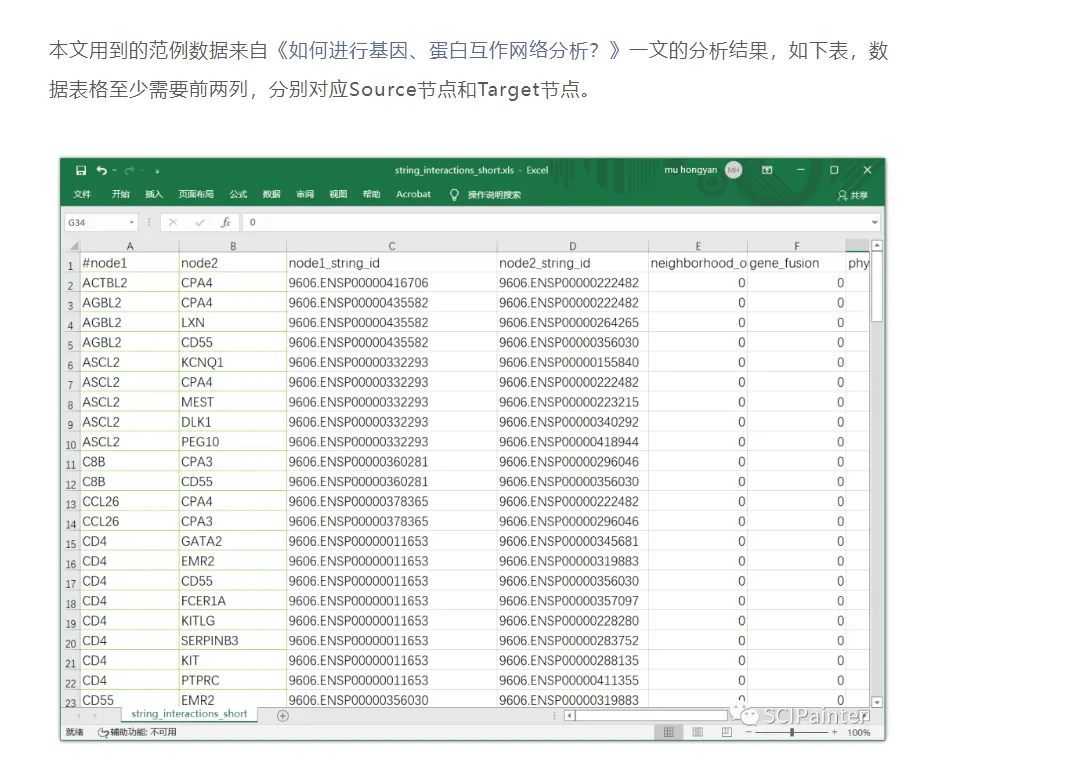Click the Select All corner triangle
Screen dimensions: 1065x771
pos(73,246)
